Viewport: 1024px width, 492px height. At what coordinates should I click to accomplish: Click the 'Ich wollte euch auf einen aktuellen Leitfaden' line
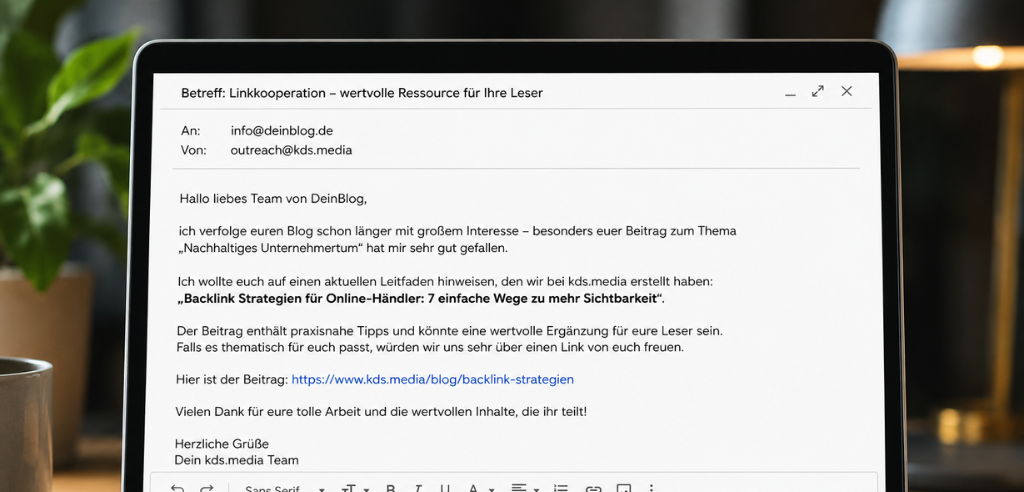[x=446, y=282]
